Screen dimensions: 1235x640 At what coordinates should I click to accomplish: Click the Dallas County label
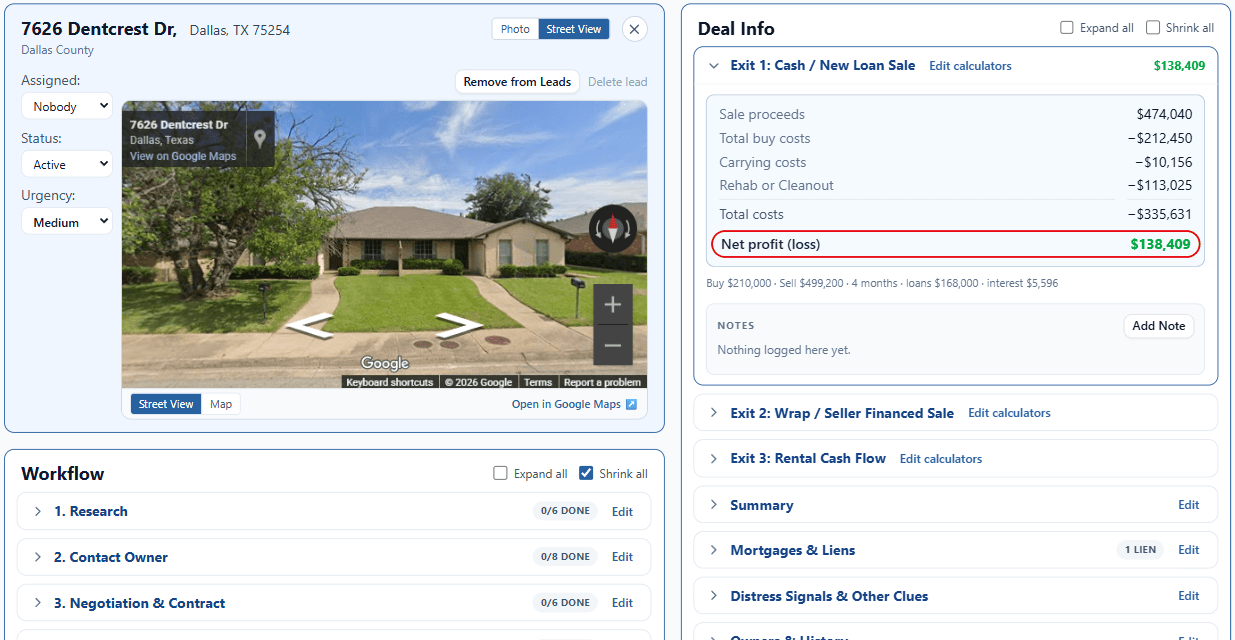(x=57, y=50)
